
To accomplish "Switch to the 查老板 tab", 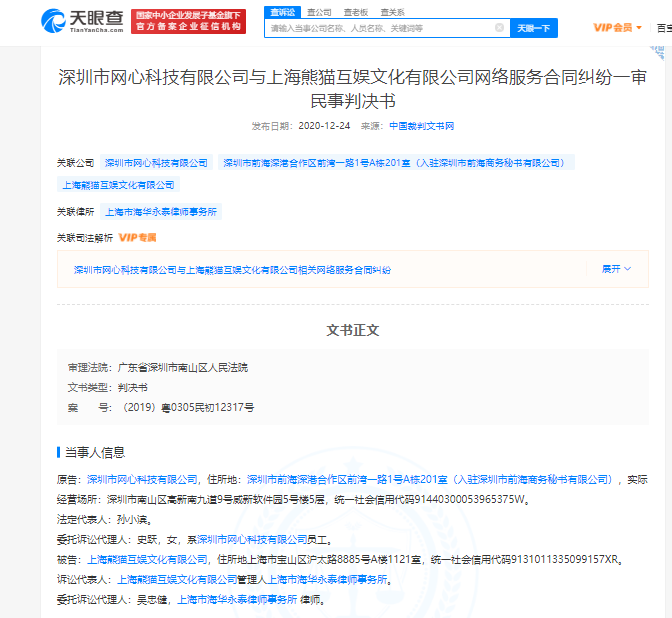I will tap(356, 12).
